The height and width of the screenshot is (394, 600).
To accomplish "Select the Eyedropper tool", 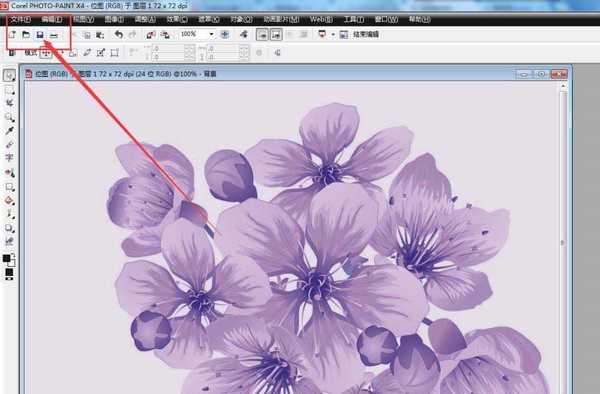I will click(x=10, y=131).
